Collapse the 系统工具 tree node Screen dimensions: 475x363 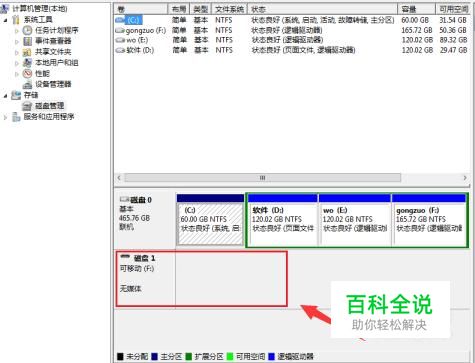click(x=6, y=20)
